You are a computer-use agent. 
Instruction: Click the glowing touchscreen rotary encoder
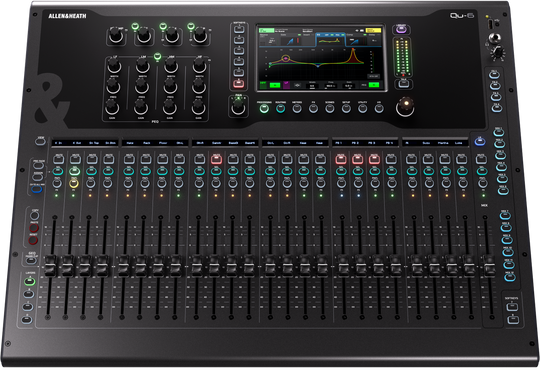coord(405,107)
